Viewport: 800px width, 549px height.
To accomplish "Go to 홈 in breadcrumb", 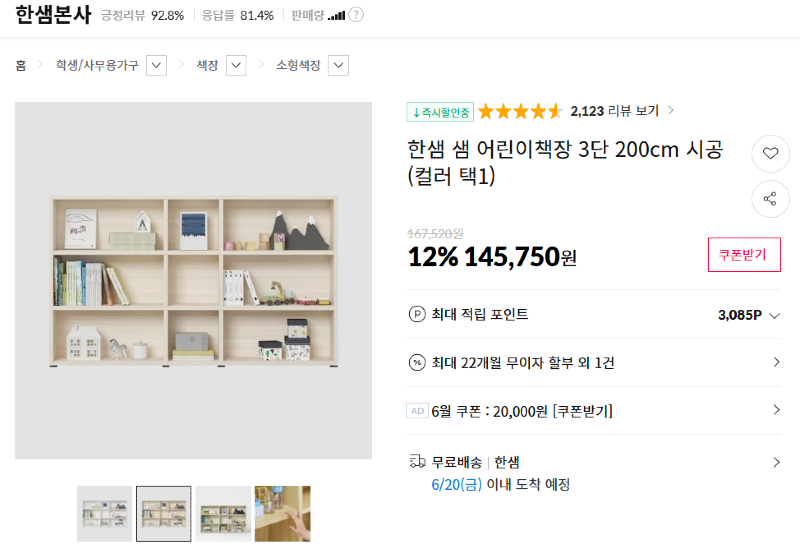I will point(21,65).
